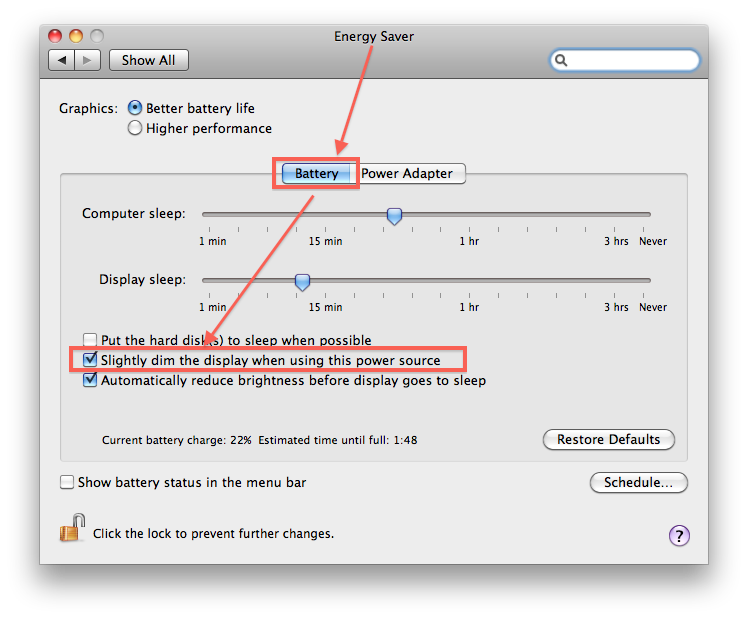Screen dimensions: 748x619
Task: Click the Computer sleep: label
Action: click(134, 213)
